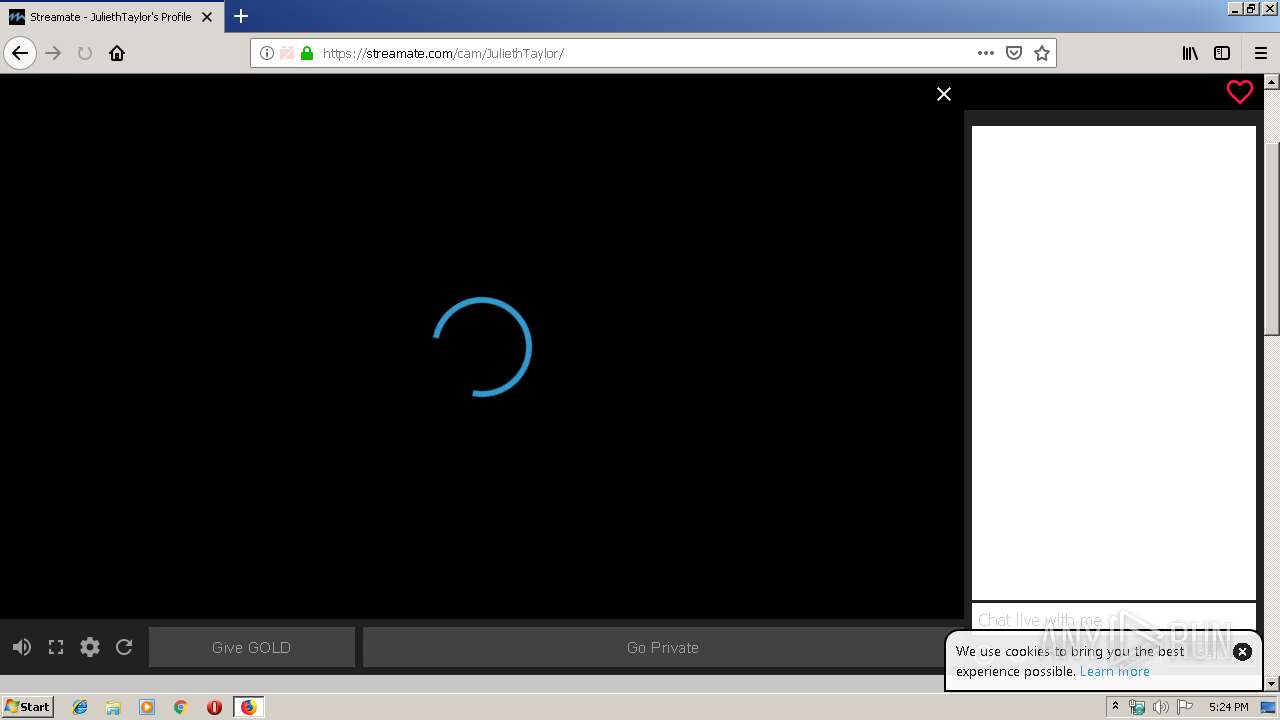
Task: Open the Library bookmarks menu
Action: (1190, 53)
